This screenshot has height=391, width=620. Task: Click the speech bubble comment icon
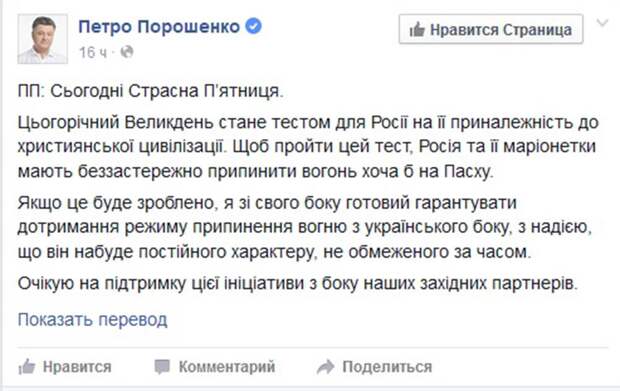162,366
